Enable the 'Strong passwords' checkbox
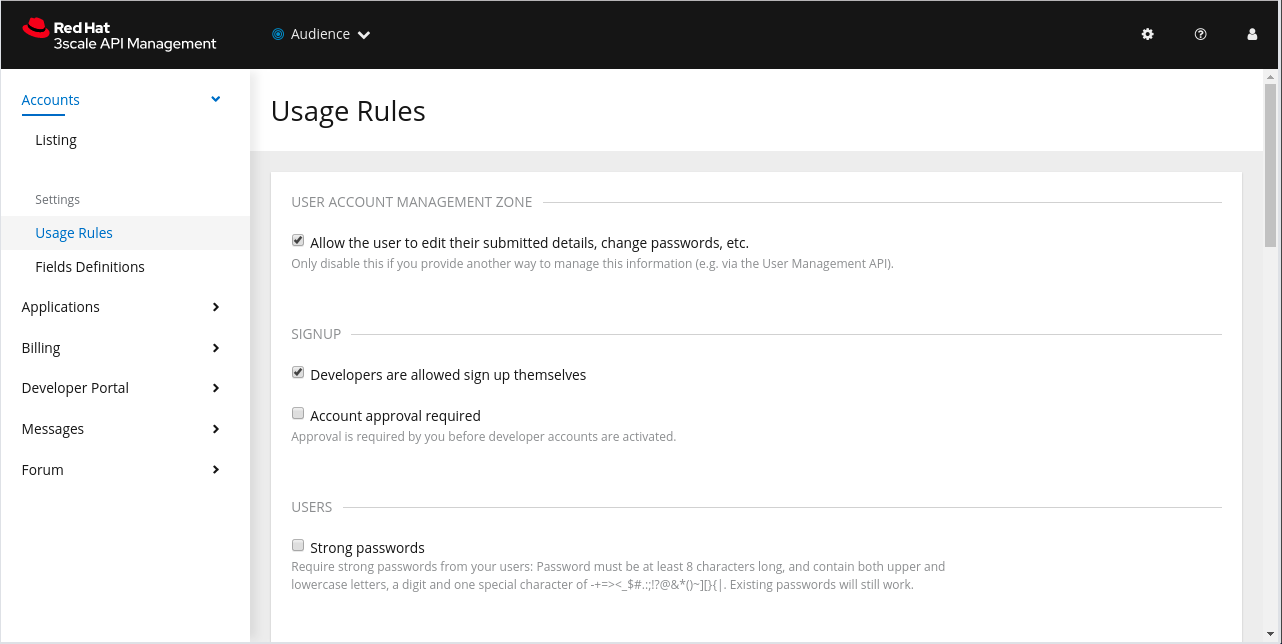The height and width of the screenshot is (644, 1282). [298, 546]
